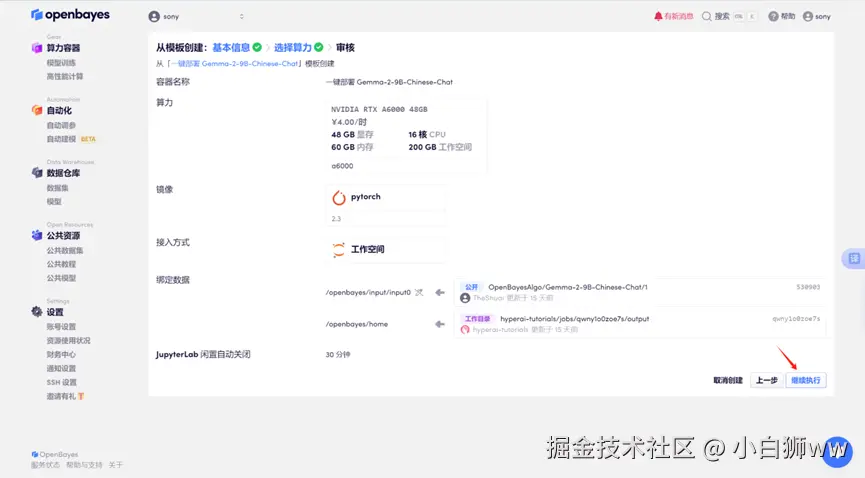Go to 数据集 in sidebar
Viewport: 865px width, 478px height.
click(x=57, y=188)
